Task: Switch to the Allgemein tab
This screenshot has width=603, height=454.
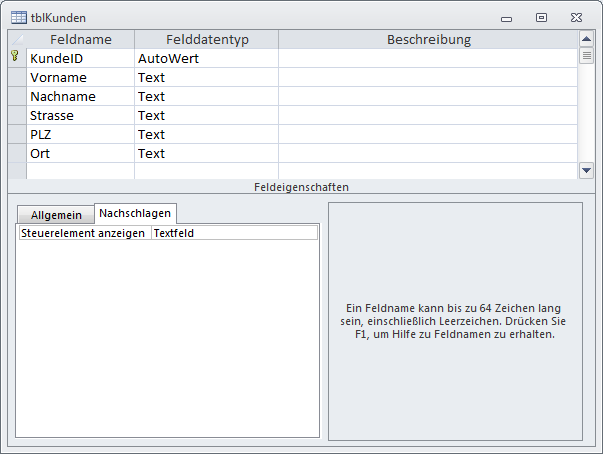Action: point(56,215)
